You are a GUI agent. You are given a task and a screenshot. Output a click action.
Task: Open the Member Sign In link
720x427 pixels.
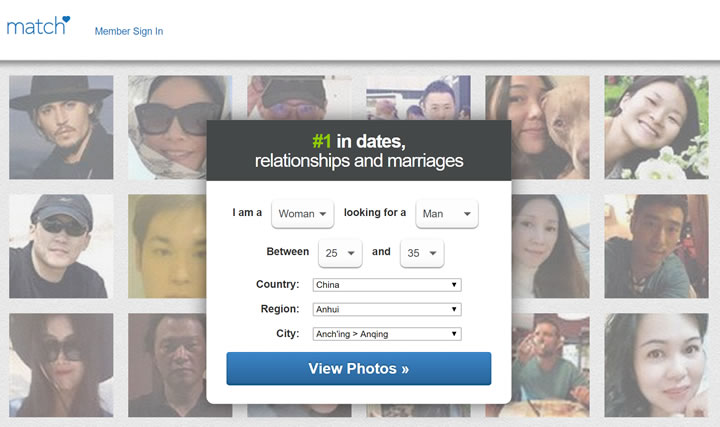(x=128, y=31)
